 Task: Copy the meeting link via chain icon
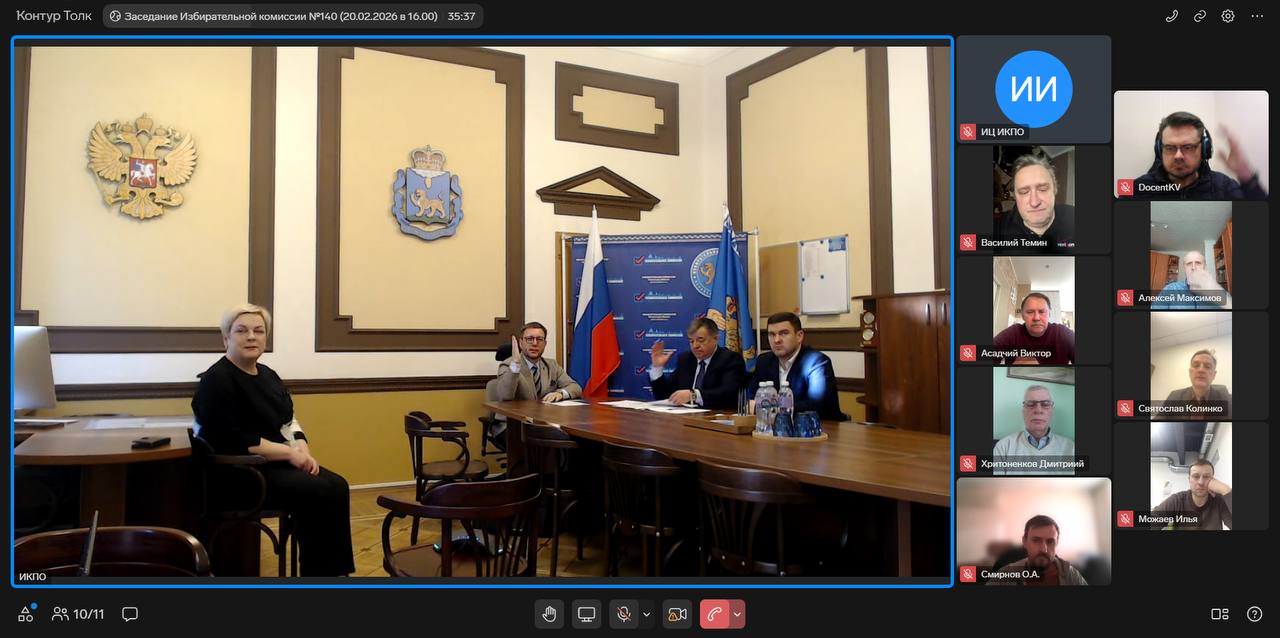(1200, 16)
